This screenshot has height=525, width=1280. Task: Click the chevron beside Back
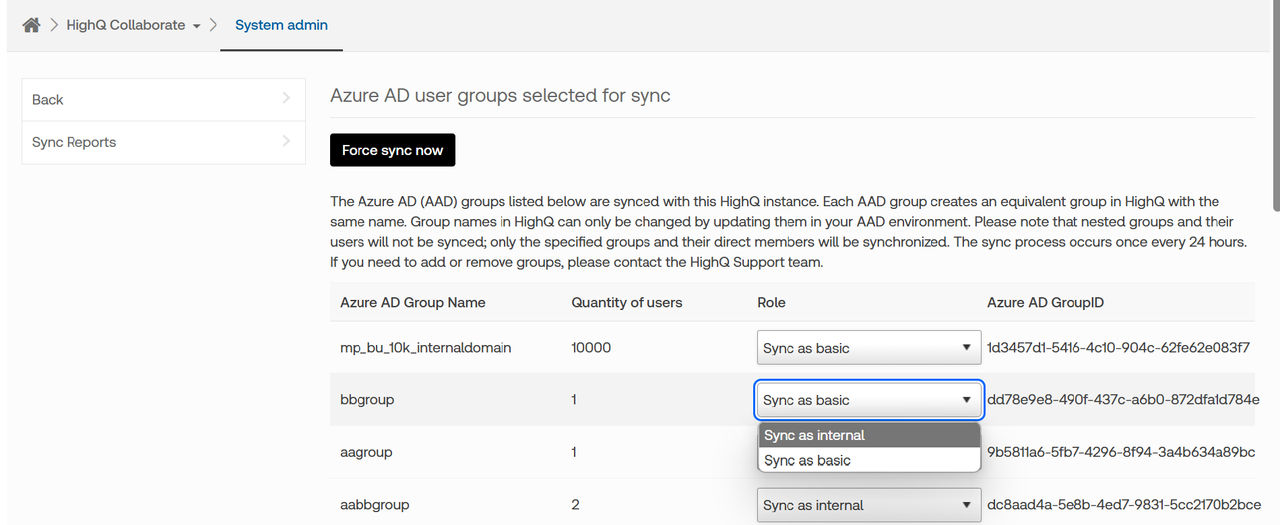[286, 98]
